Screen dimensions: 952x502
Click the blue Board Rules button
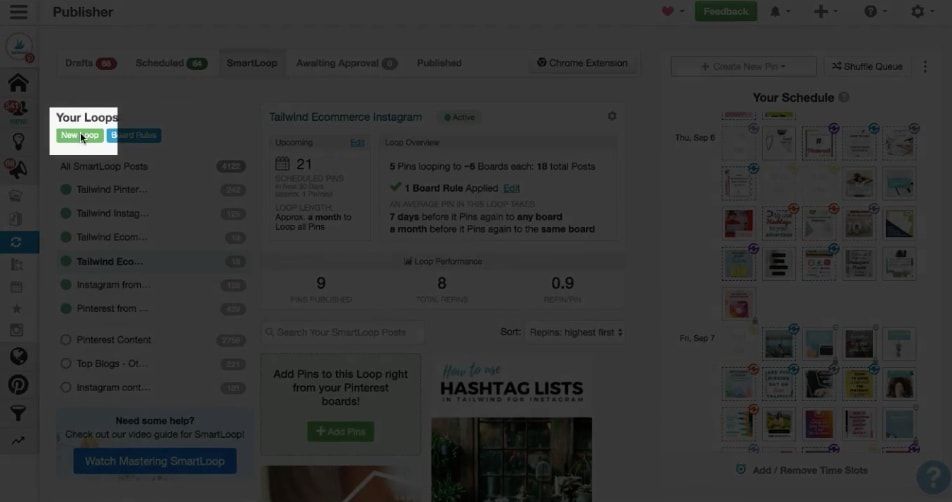click(x=134, y=135)
